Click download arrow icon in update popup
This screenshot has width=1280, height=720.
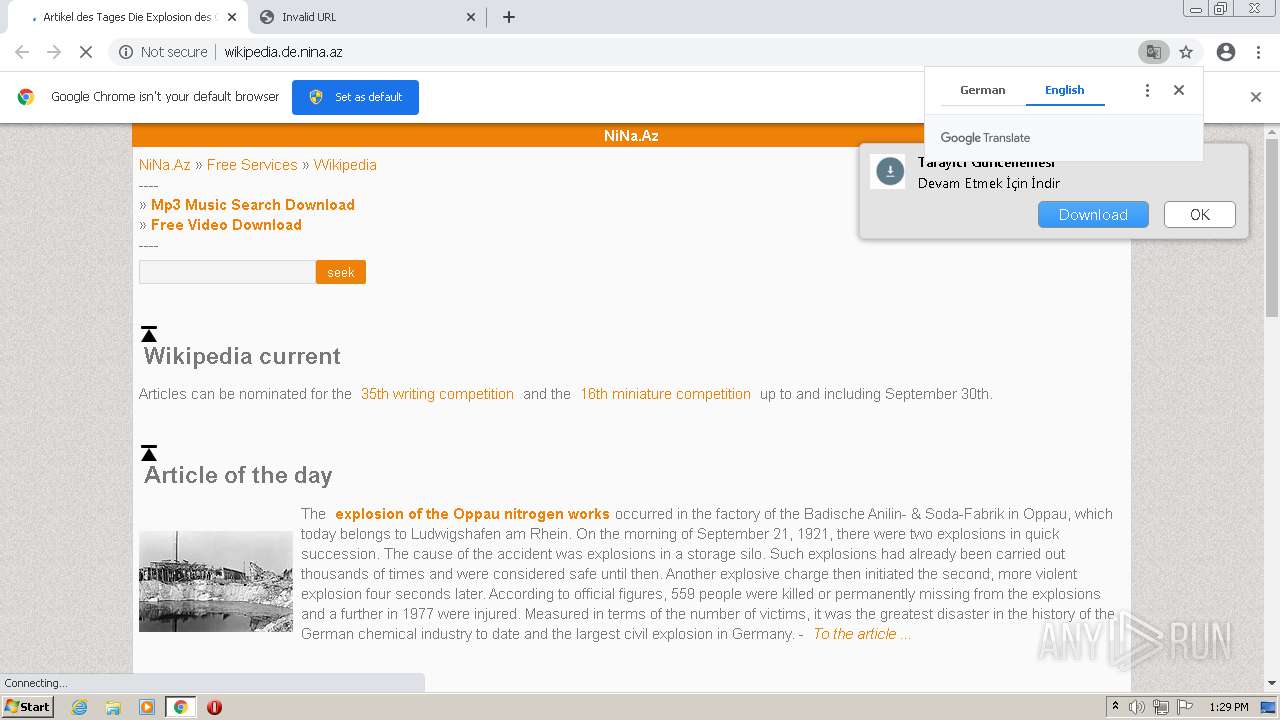(x=889, y=172)
